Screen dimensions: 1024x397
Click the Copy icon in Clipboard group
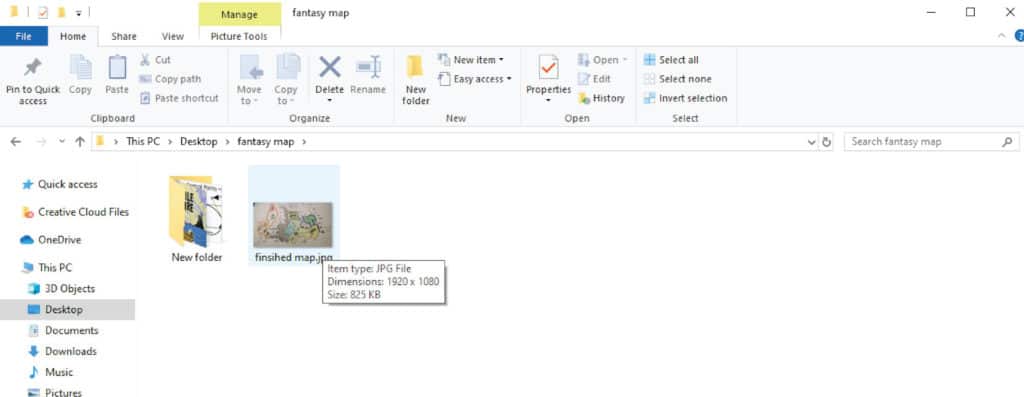80,75
